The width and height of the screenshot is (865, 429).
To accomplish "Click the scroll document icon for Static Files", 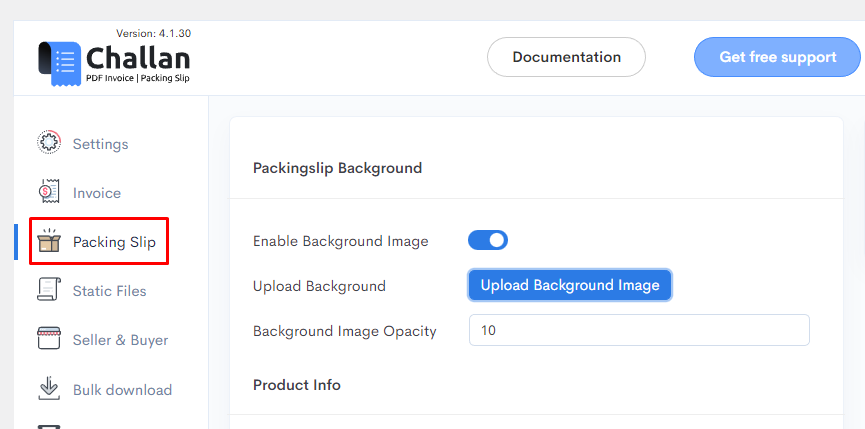I will [x=49, y=290].
